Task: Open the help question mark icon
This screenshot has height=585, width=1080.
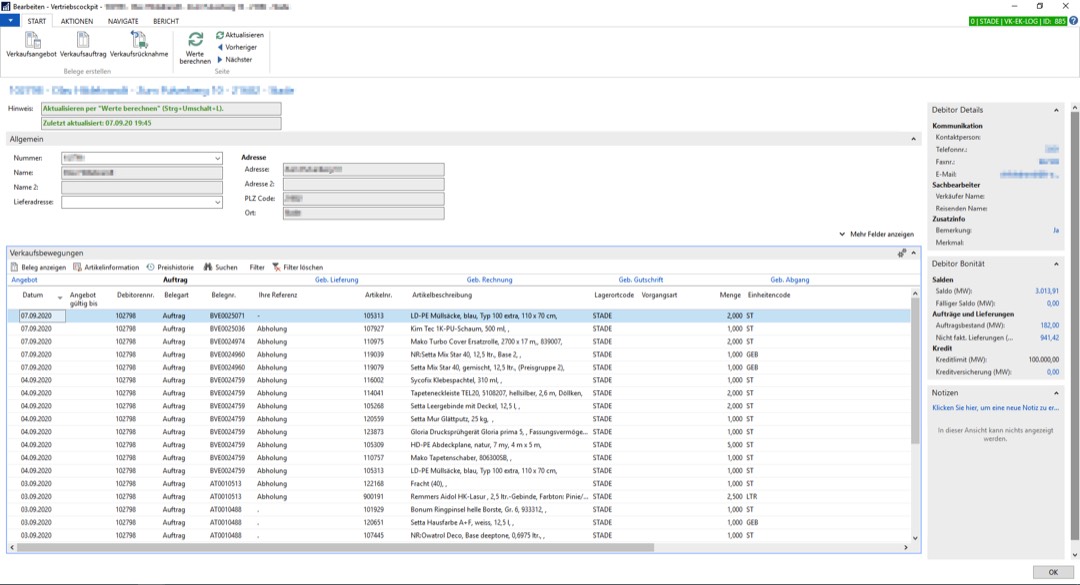Action: (x=1073, y=20)
